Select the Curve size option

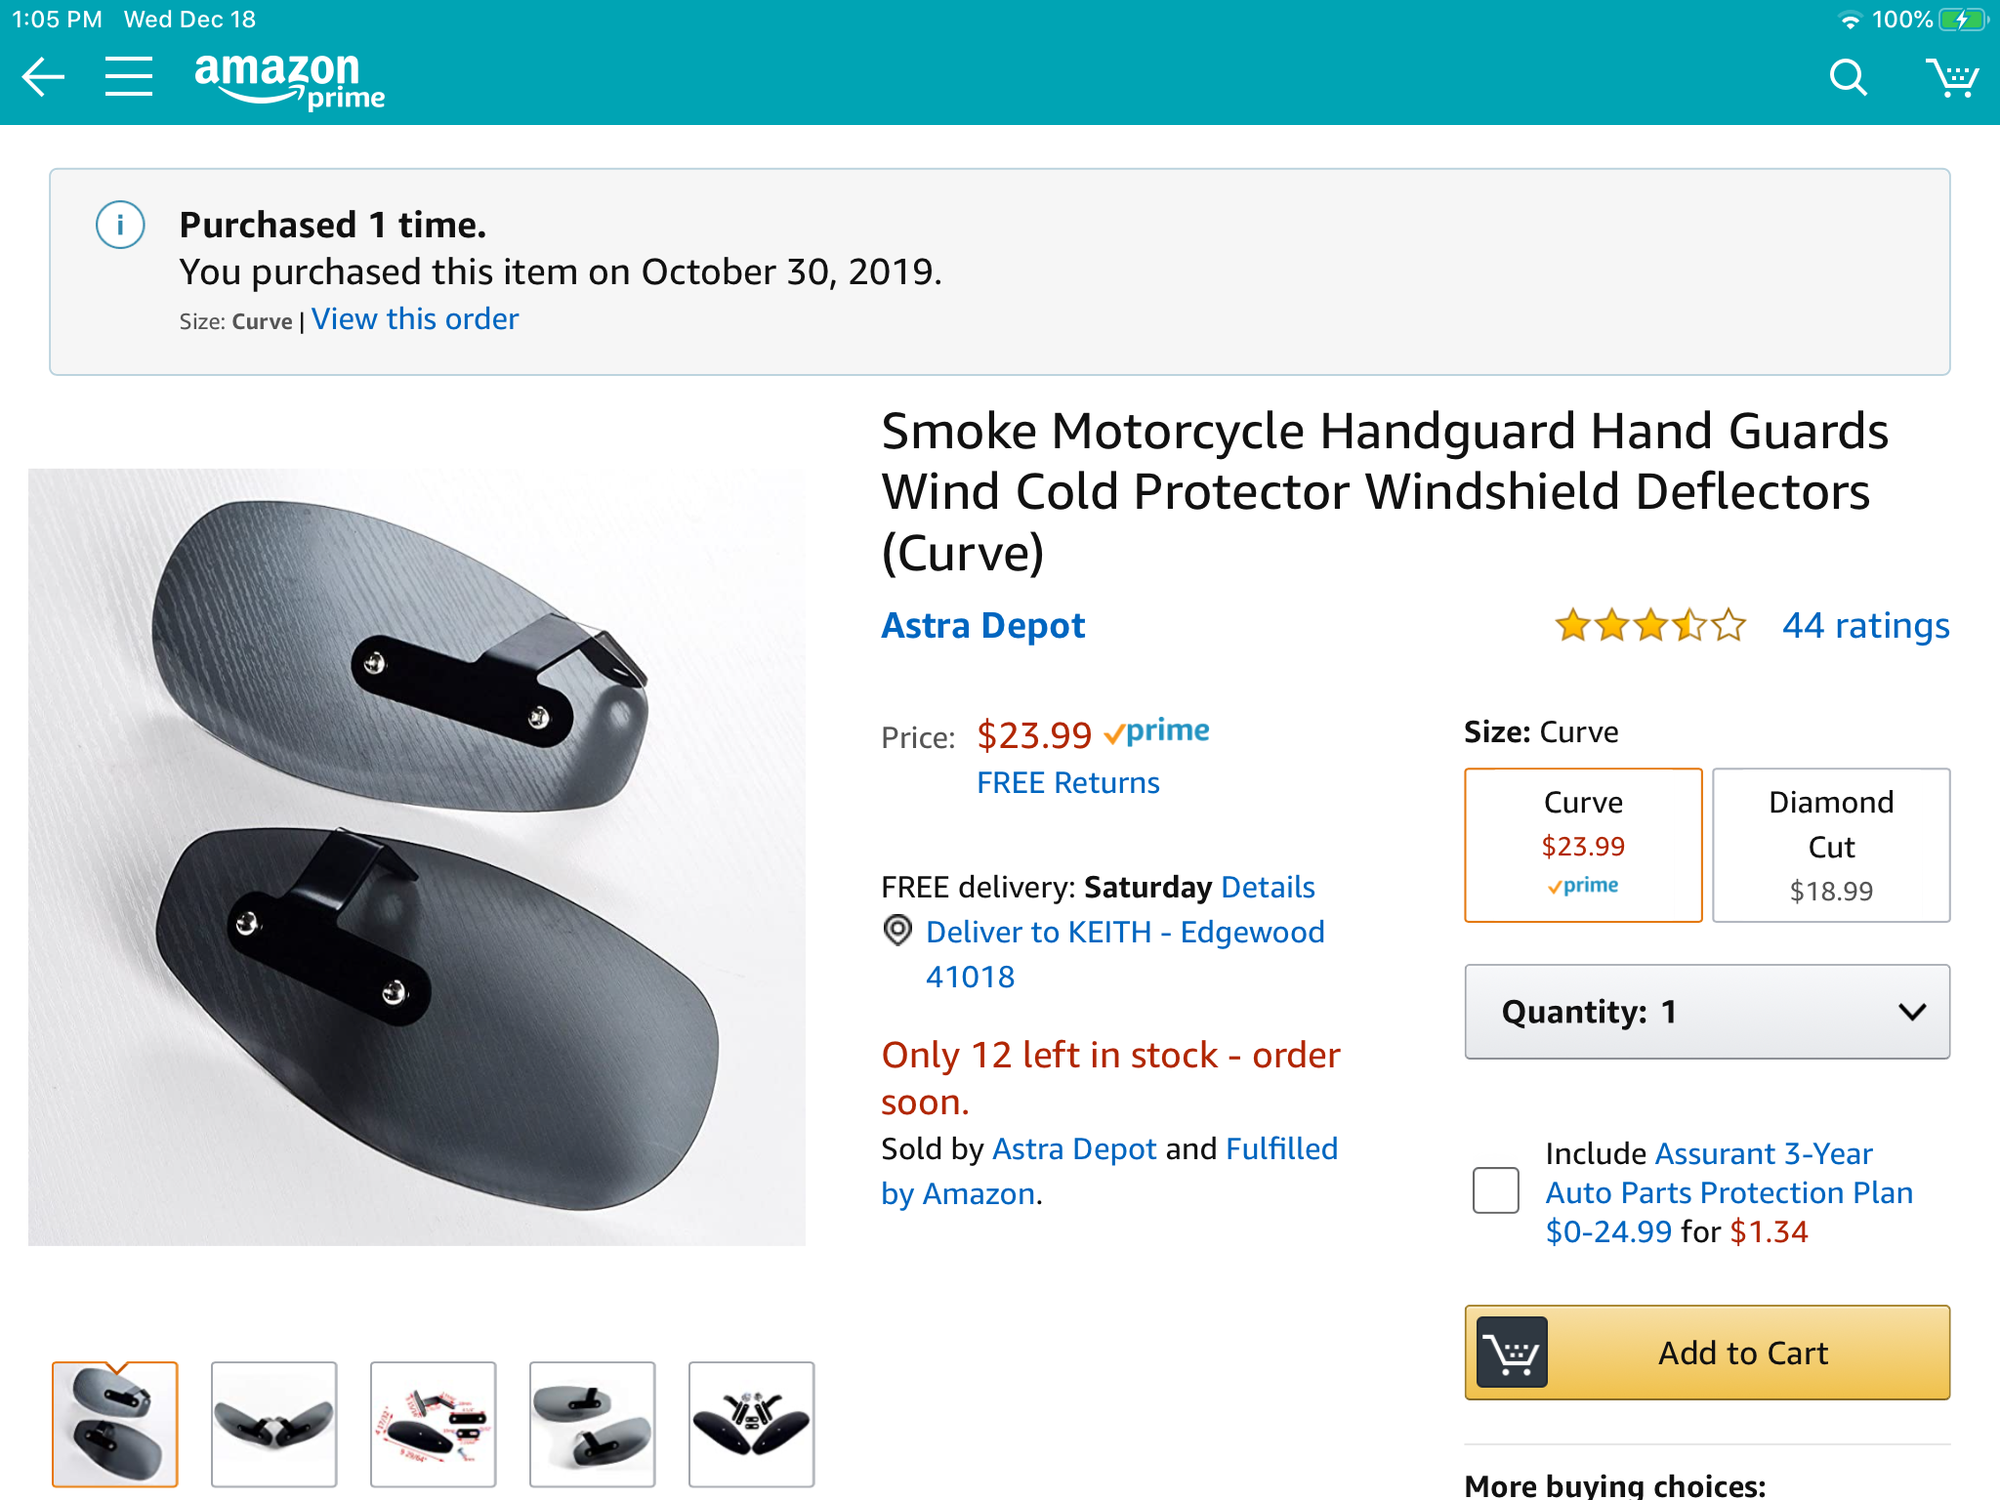click(x=1583, y=845)
